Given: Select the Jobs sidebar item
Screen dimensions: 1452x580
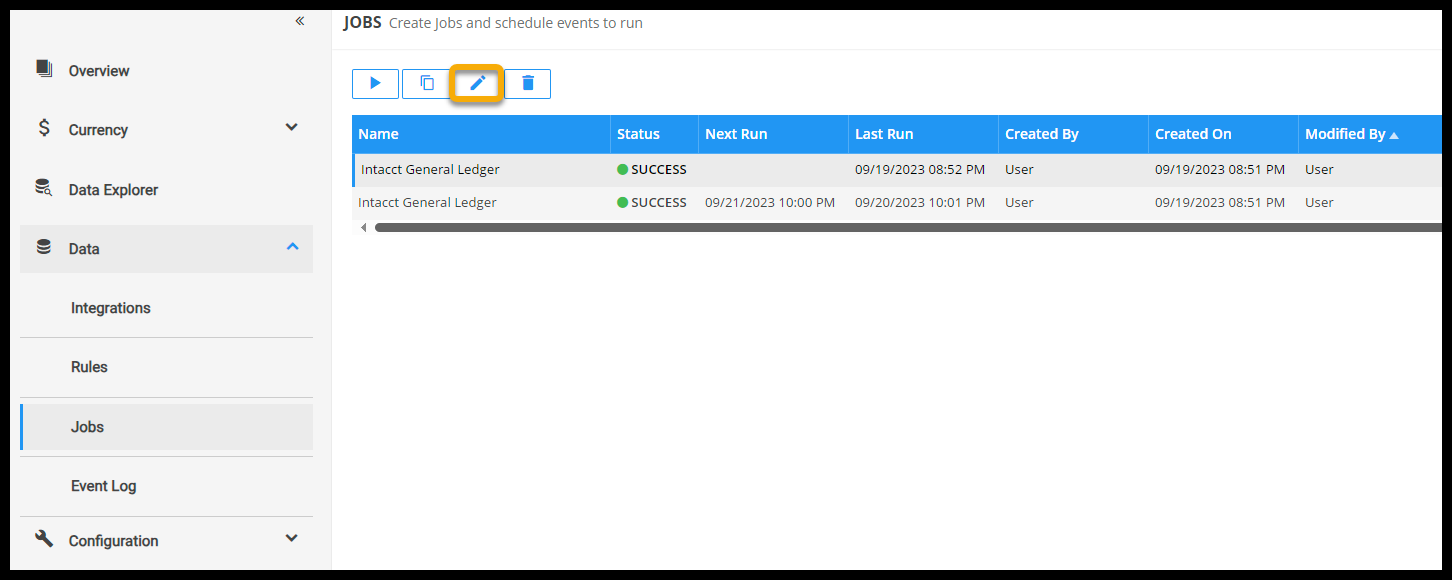Looking at the screenshot, I should (87, 427).
